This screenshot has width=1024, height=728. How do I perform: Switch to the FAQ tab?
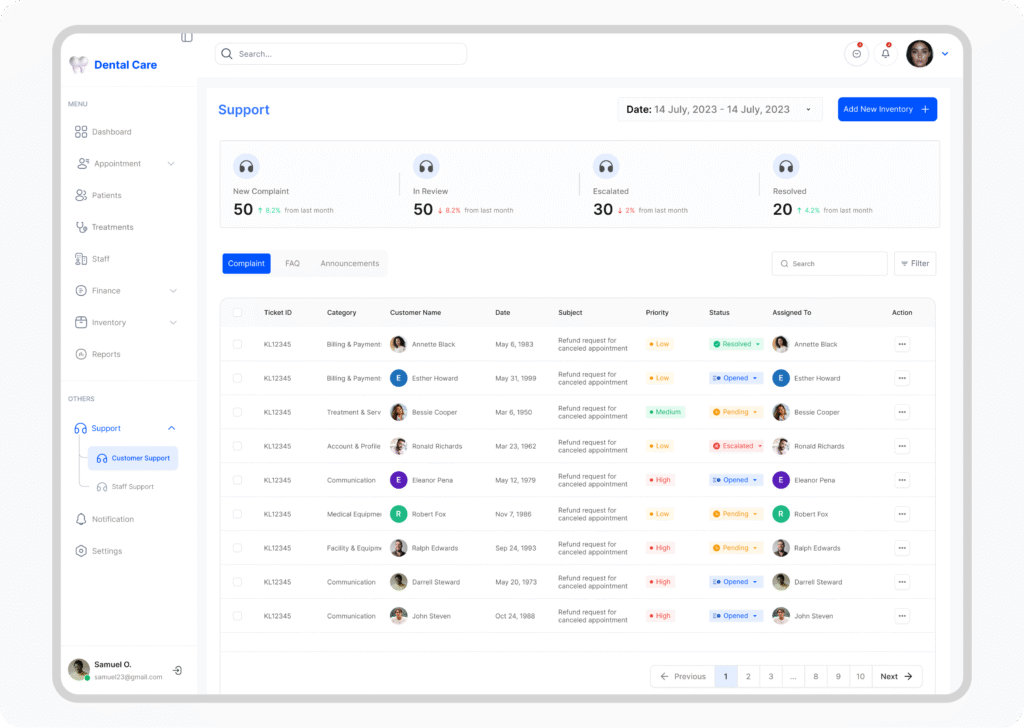(292, 264)
